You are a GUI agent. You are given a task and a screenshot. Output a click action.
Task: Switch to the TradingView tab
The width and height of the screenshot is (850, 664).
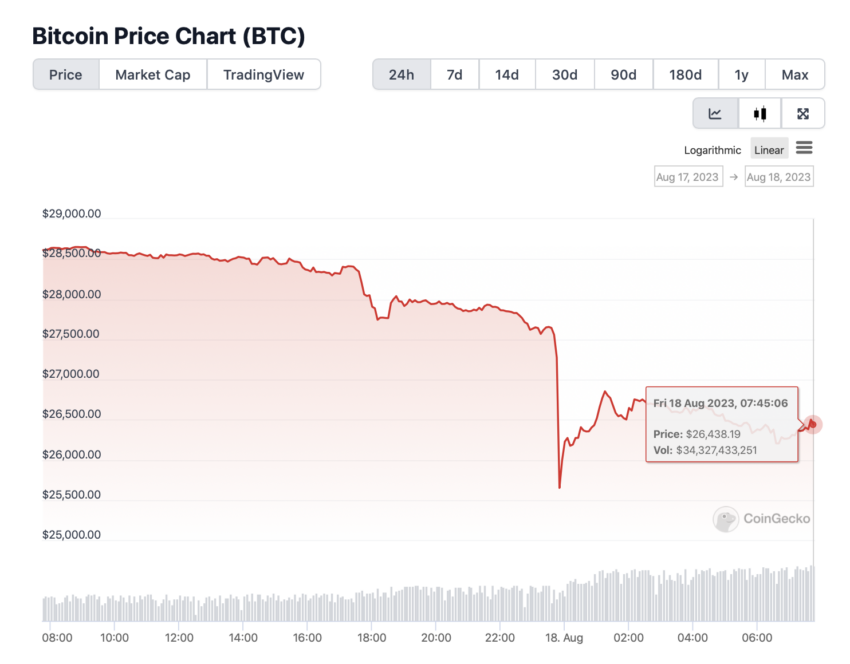point(263,74)
